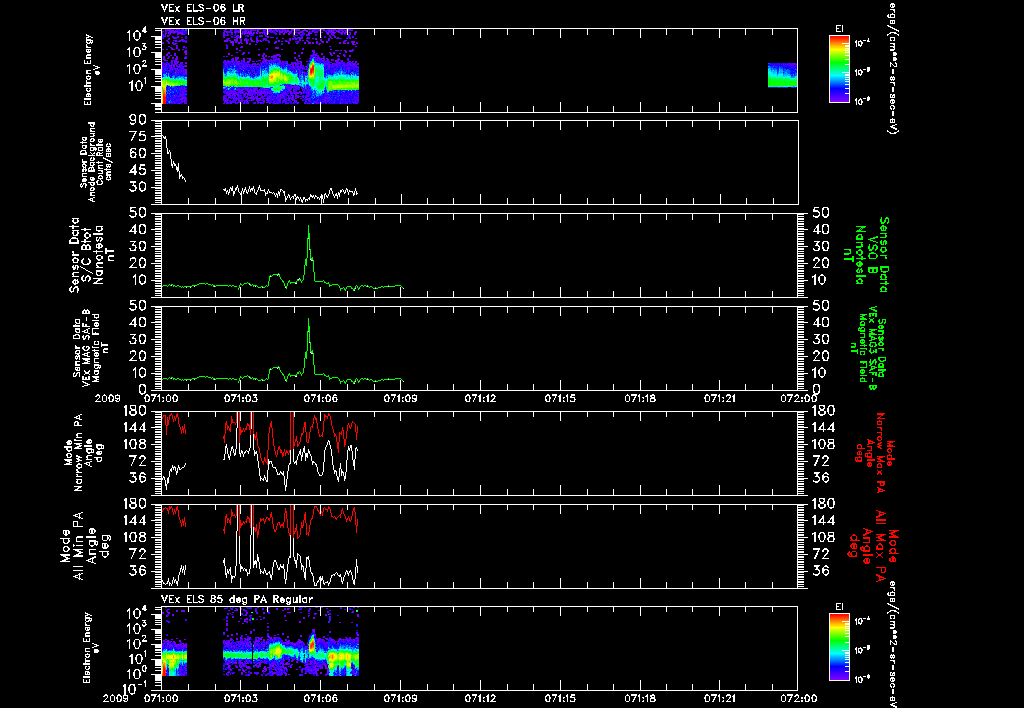The width and height of the screenshot is (1024, 708).
Task: Click the "Electron Energy eV" label of the ELS-06 panel
Action: tap(92, 70)
